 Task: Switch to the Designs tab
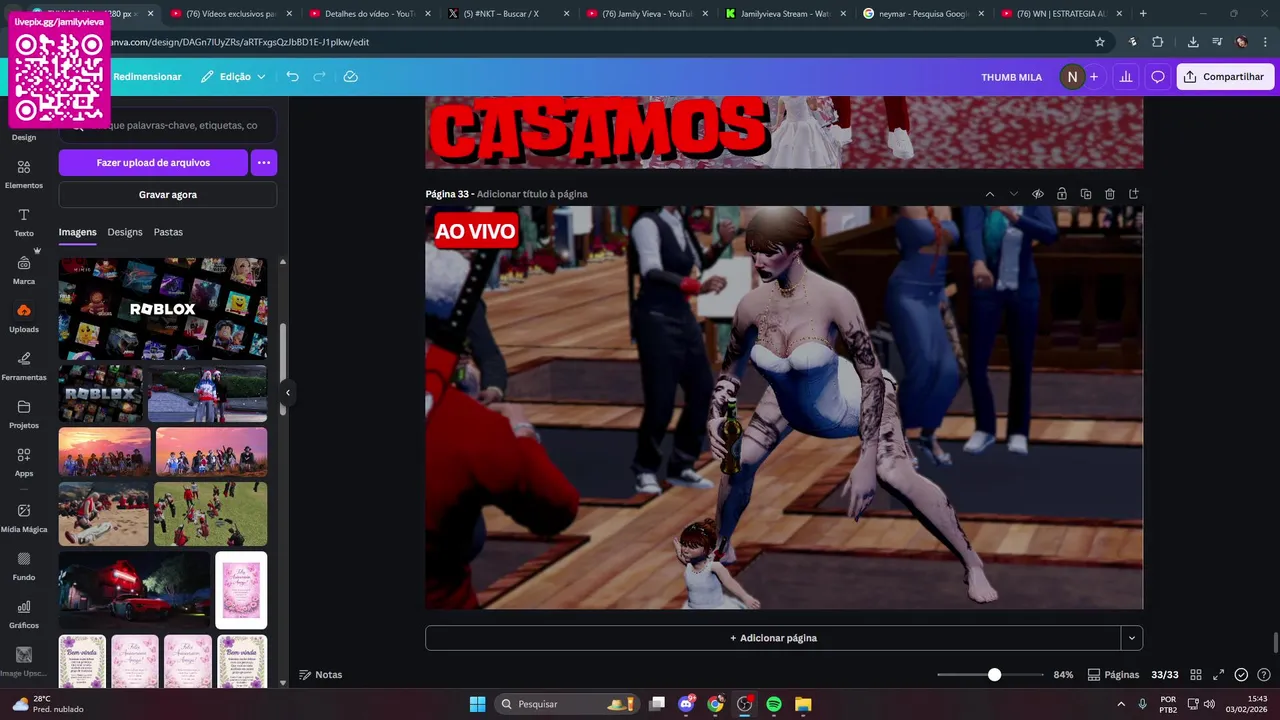pyautogui.click(x=125, y=232)
